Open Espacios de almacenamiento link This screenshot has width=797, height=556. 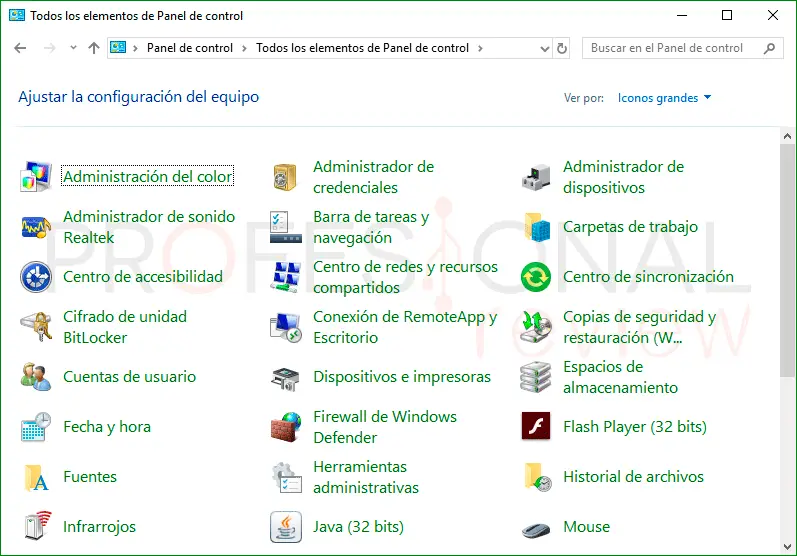click(x=621, y=377)
